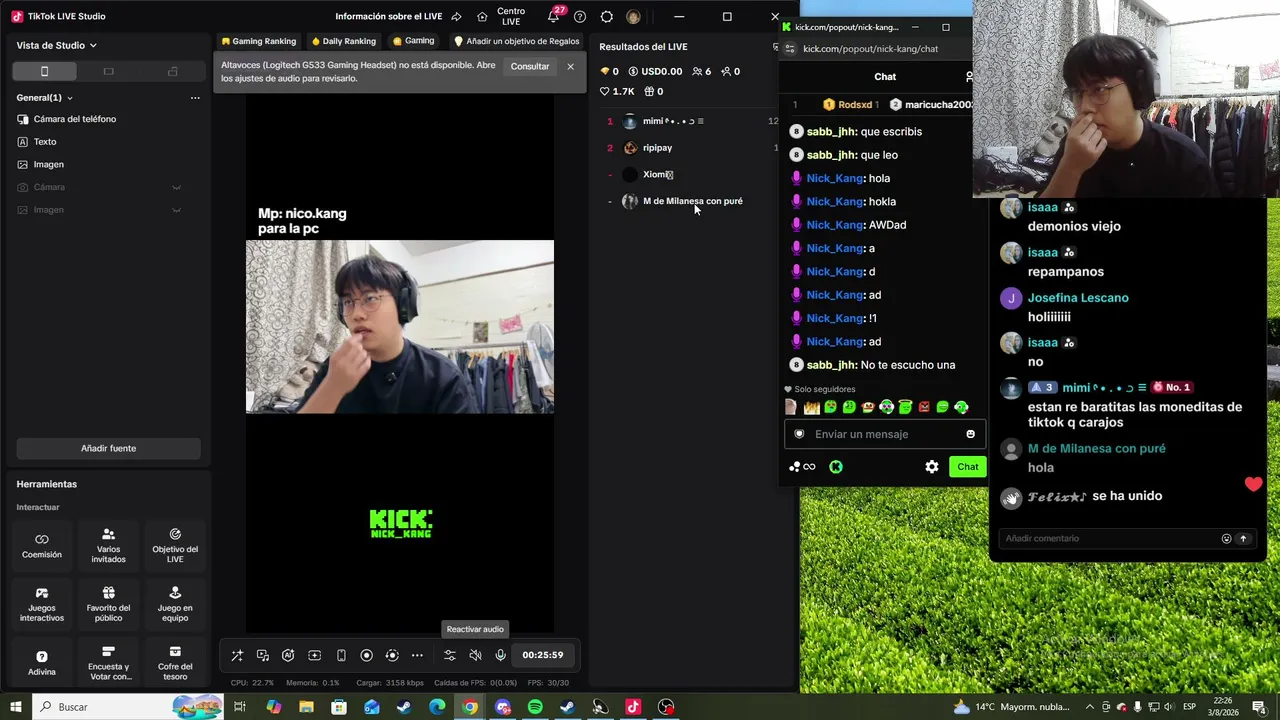Start recording with the record icon
1280x720 pixels.
tap(366, 655)
